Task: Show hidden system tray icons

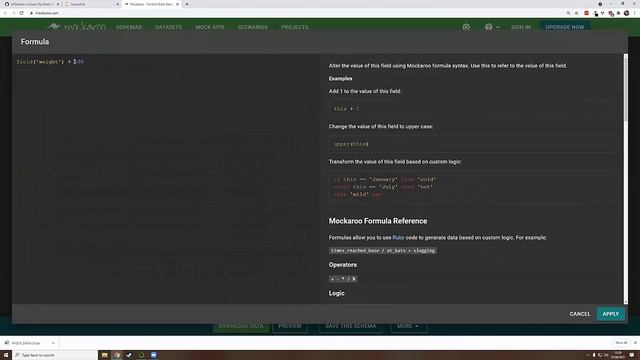Action: [x=588, y=355]
